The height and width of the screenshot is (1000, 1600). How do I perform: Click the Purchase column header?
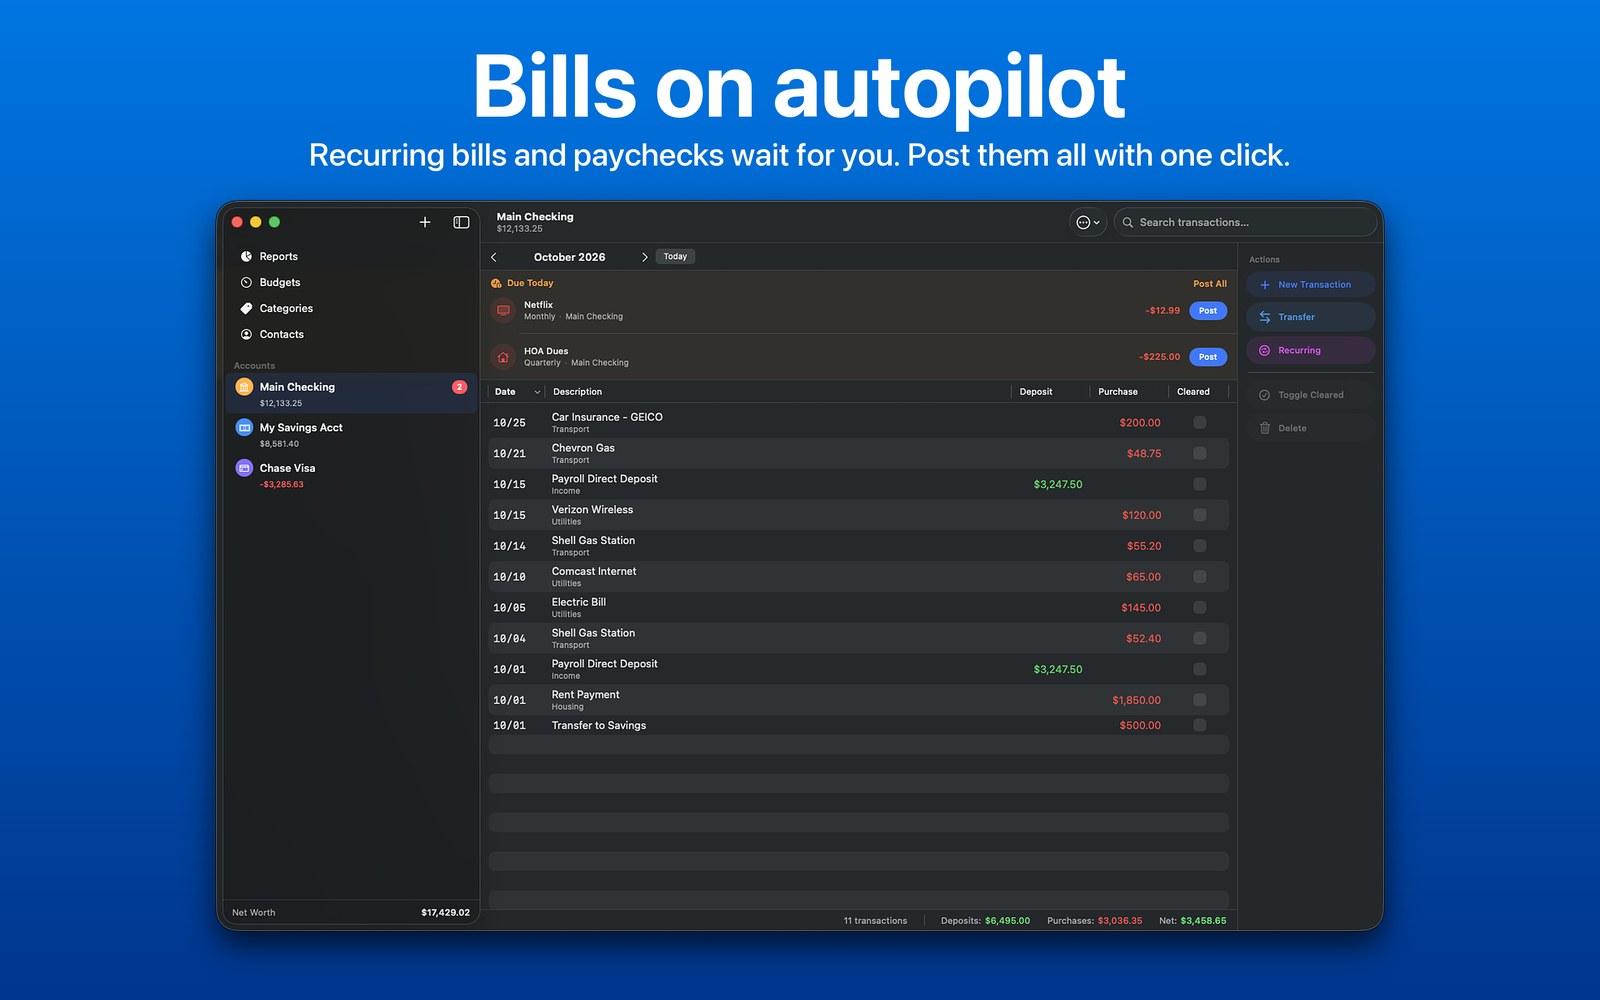1118,392
